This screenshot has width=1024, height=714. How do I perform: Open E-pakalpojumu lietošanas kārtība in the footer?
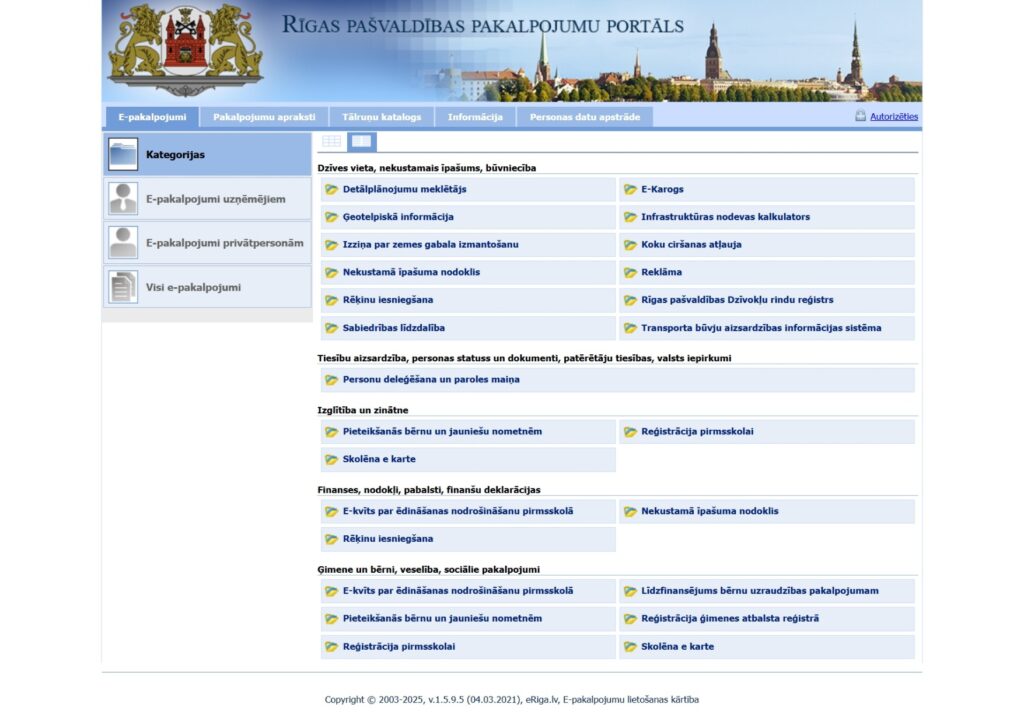coord(631,700)
